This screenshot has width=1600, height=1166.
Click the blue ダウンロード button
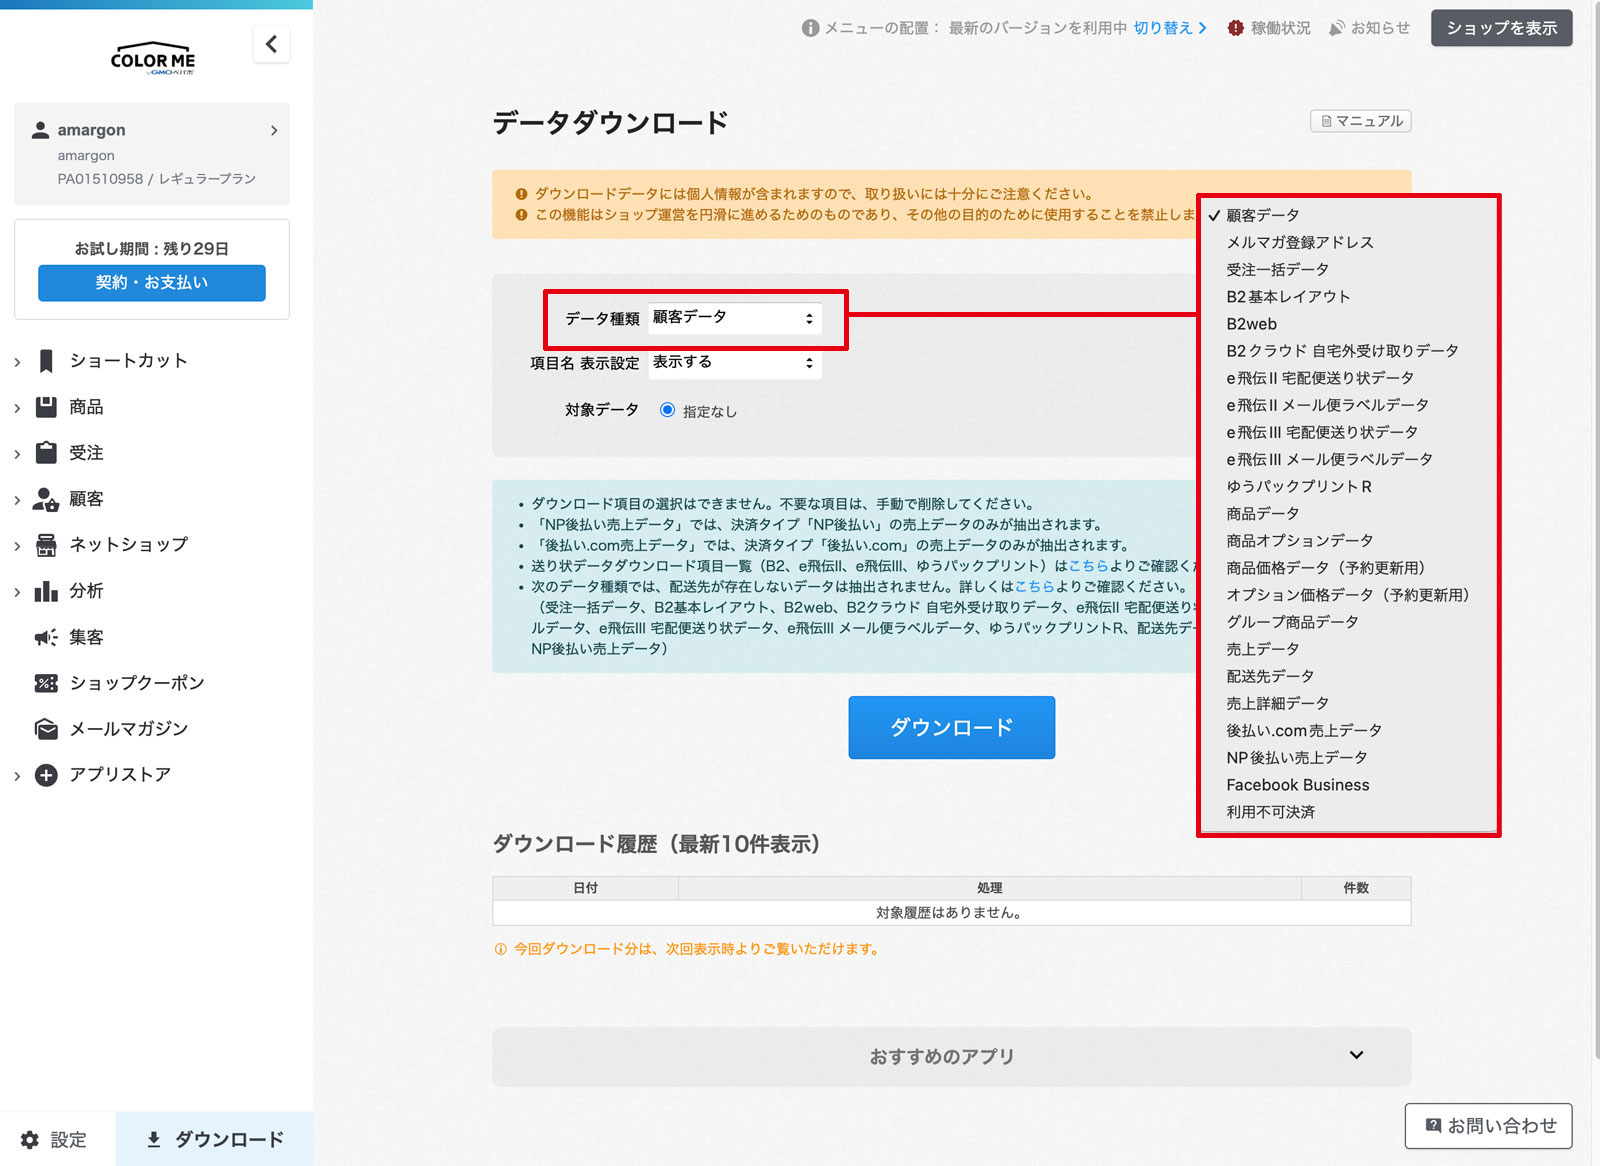(x=952, y=727)
